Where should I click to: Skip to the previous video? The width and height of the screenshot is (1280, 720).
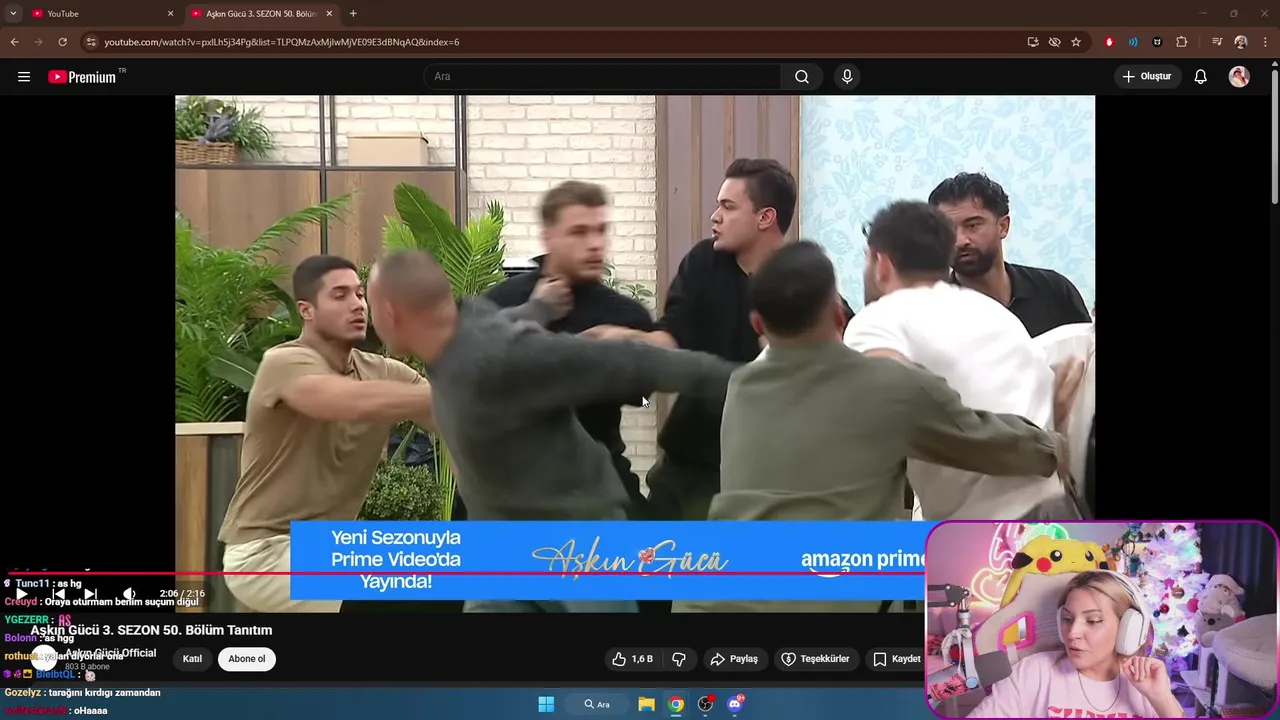tap(58, 594)
